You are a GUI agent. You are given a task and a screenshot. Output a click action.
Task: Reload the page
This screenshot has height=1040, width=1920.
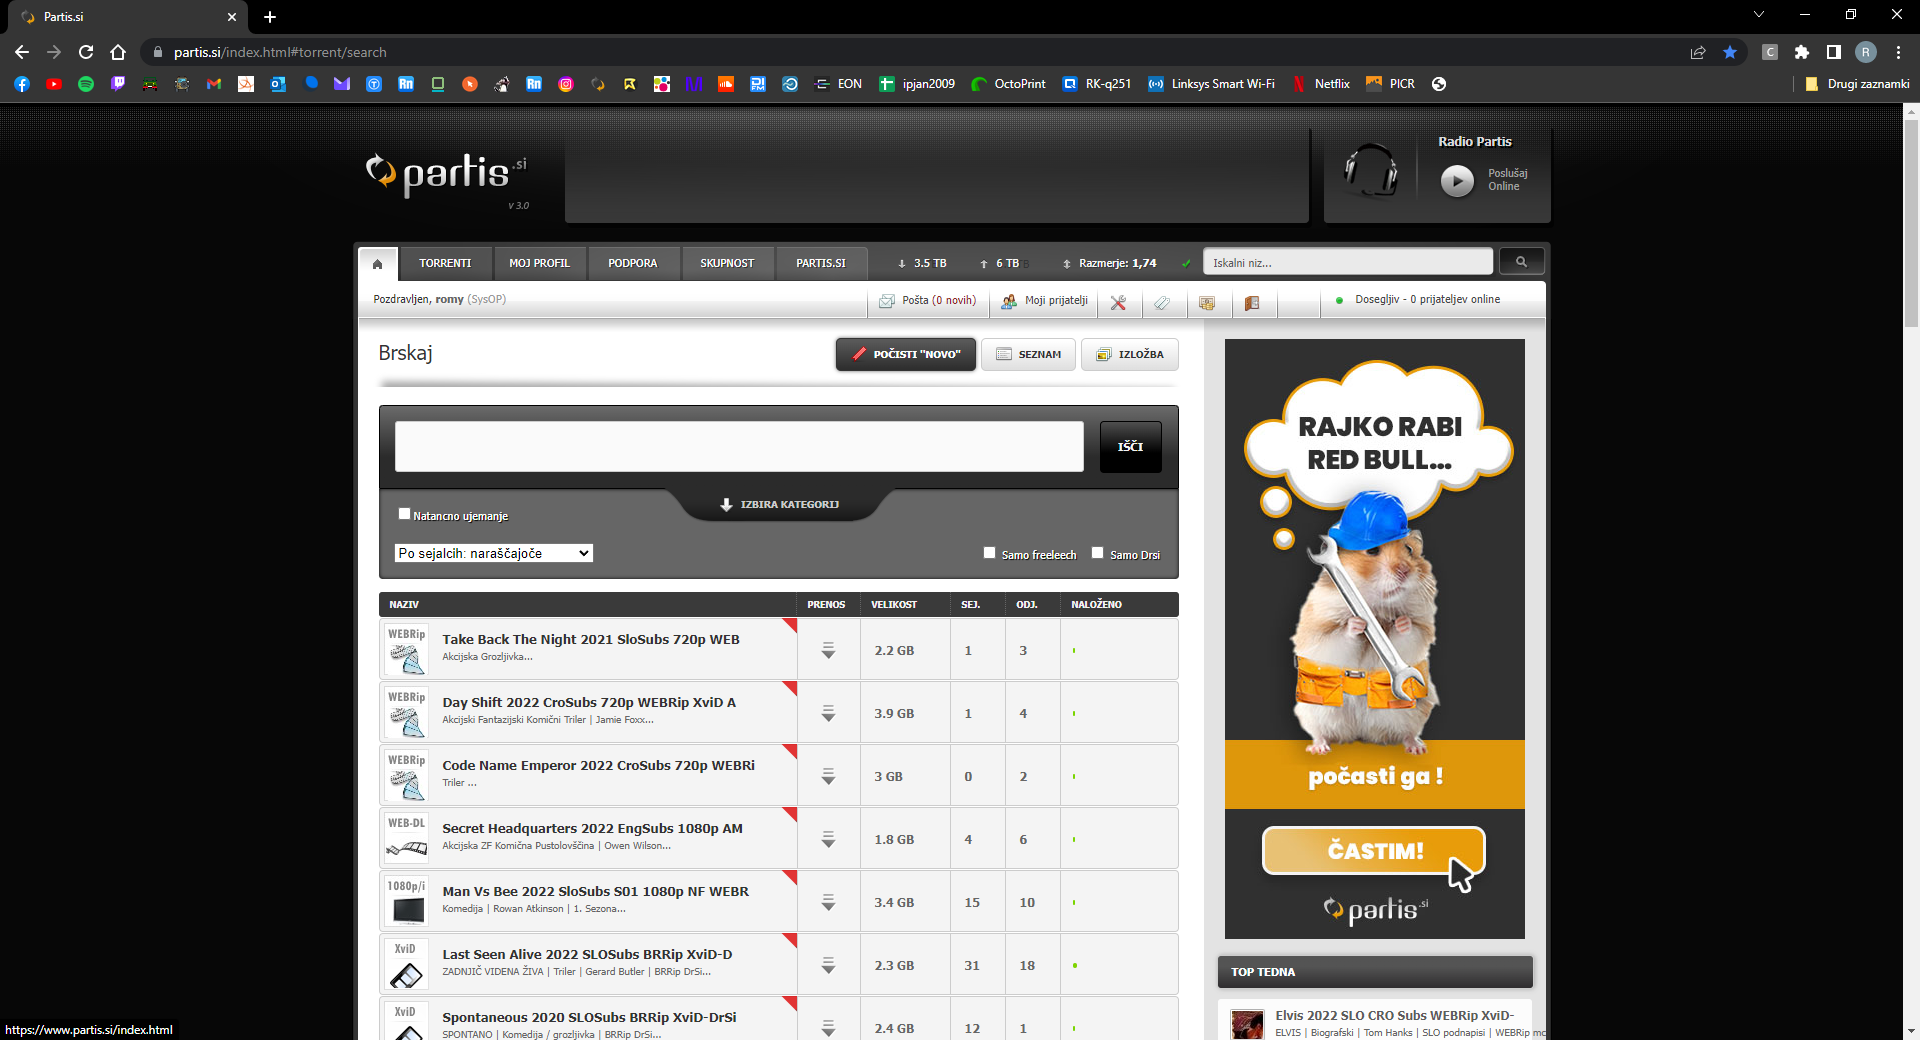click(x=86, y=52)
